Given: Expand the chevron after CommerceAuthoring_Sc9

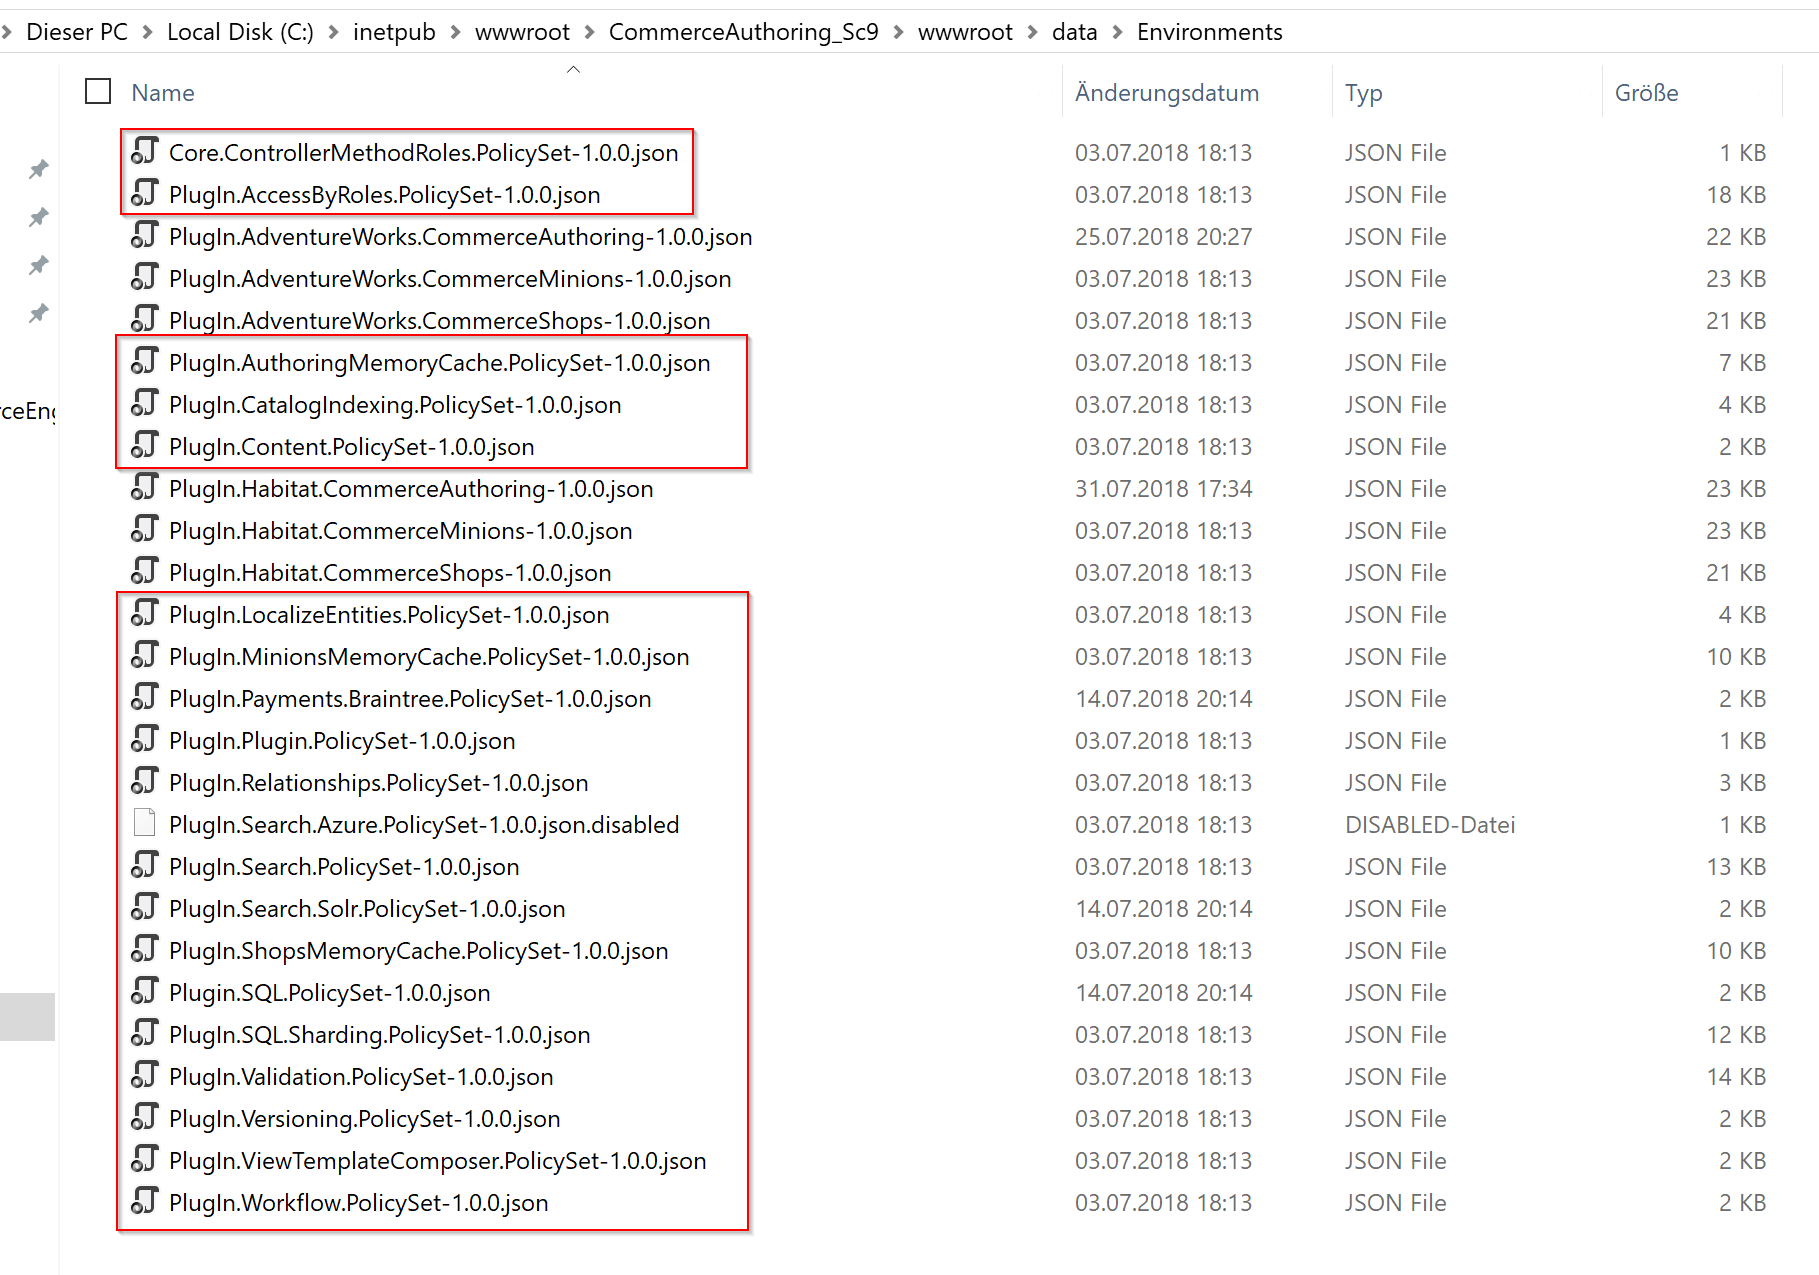Looking at the screenshot, I should [x=898, y=32].
